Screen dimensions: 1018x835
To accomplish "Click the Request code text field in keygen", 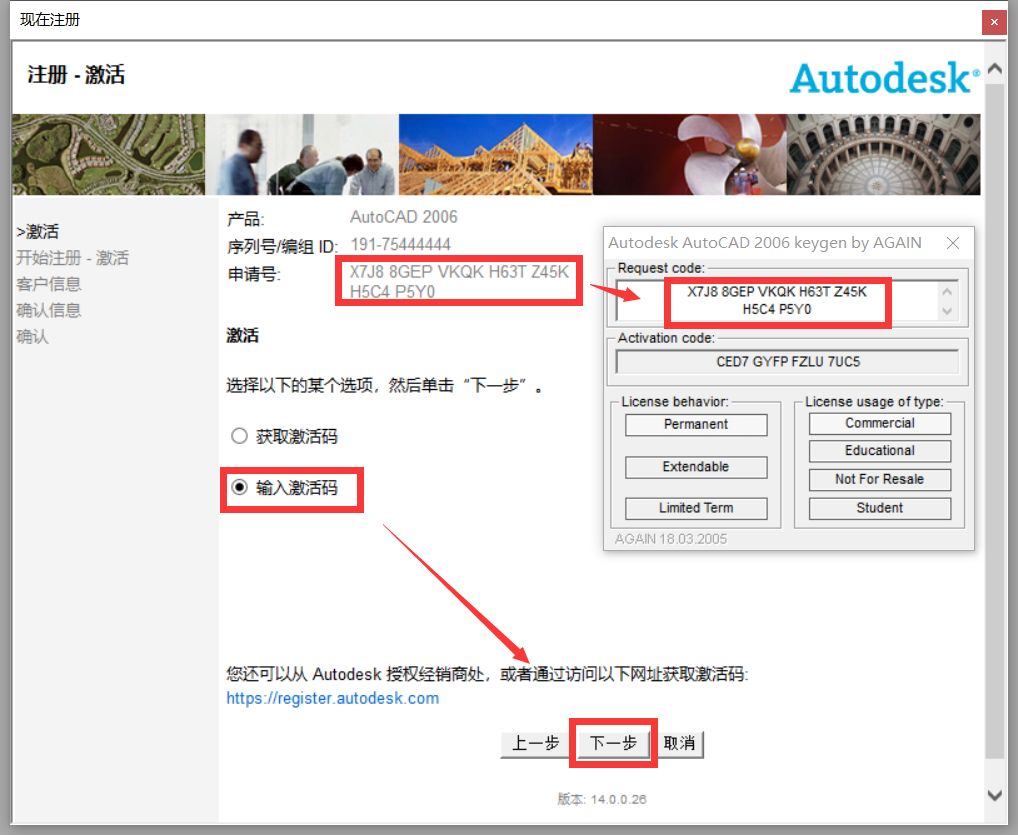I will (776, 301).
